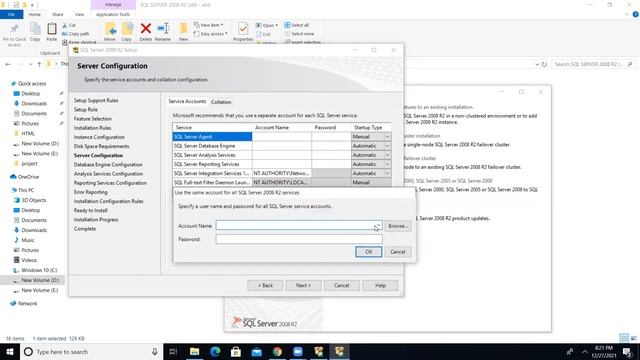Click Select all in the ribbon
Screen dimensions: 640x360
click(297, 25)
